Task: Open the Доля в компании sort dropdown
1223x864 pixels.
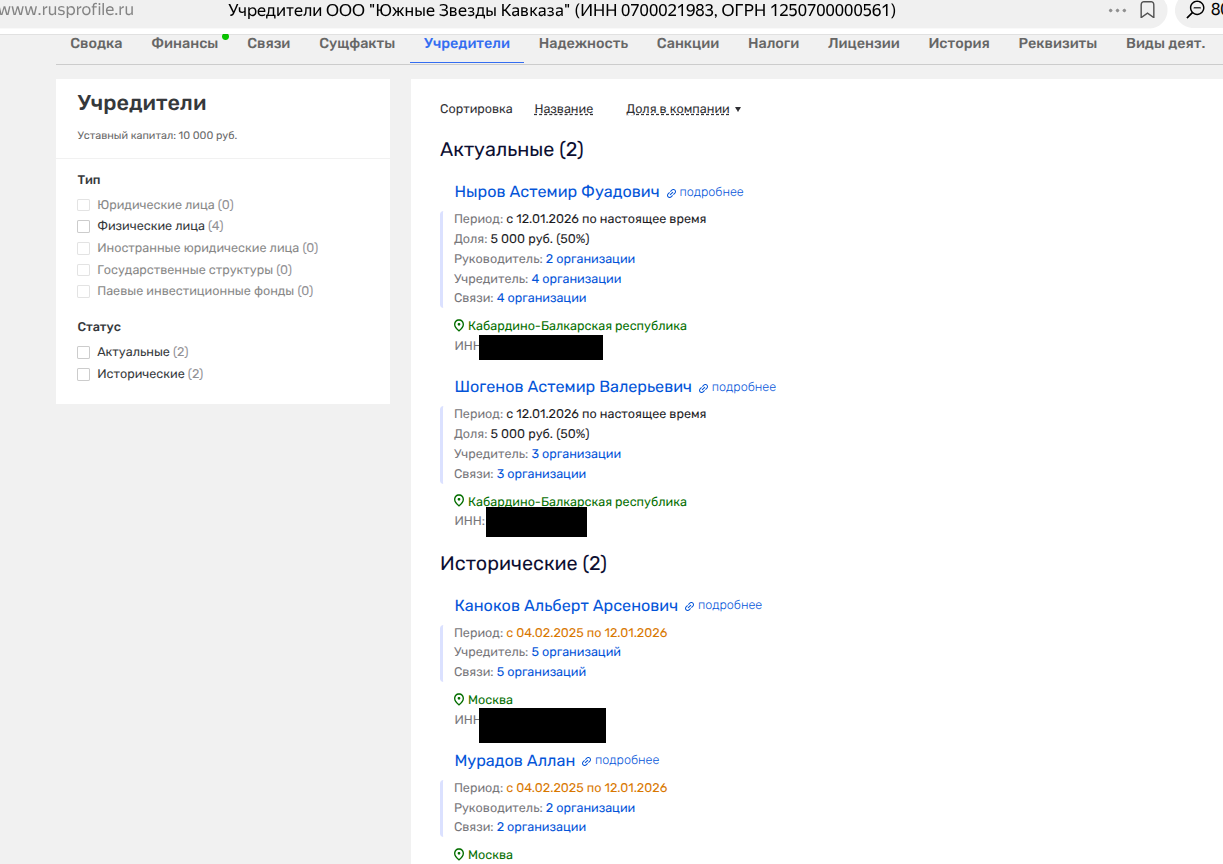Action: pyautogui.click(x=683, y=110)
